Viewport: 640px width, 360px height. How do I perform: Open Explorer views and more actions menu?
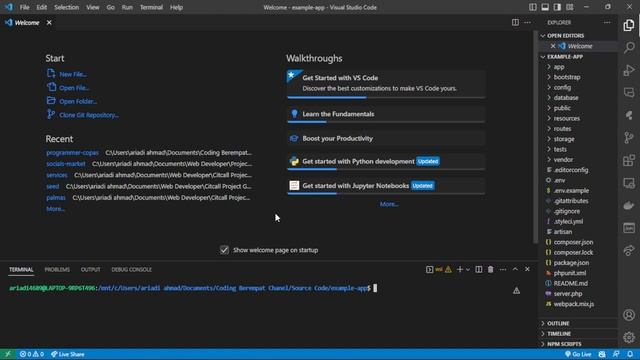coord(607,22)
